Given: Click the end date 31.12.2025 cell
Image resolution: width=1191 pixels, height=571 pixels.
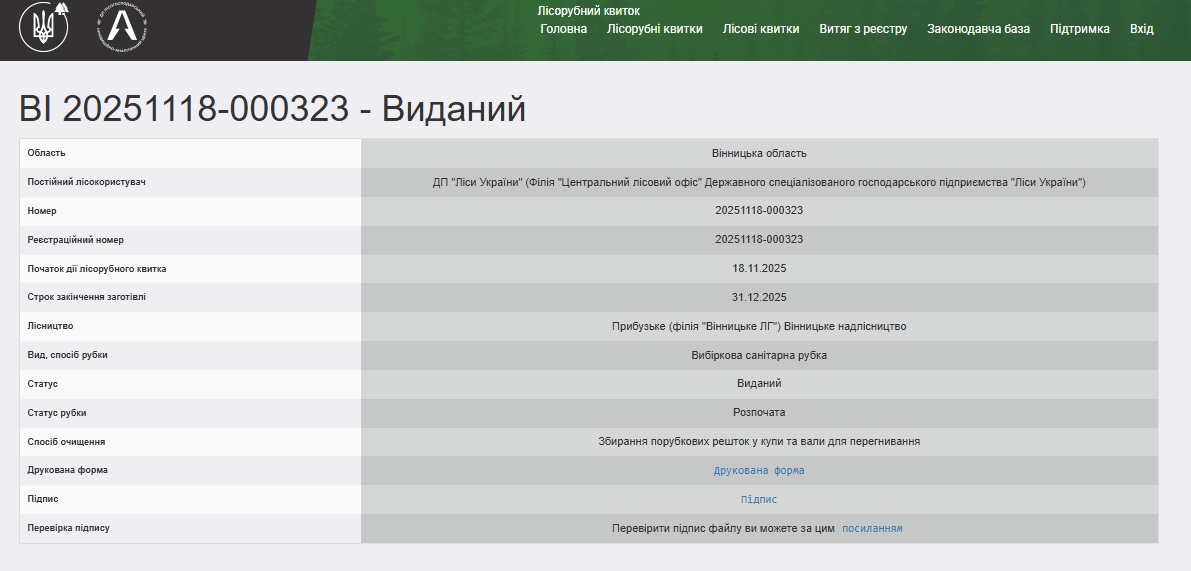Looking at the screenshot, I should [759, 298].
